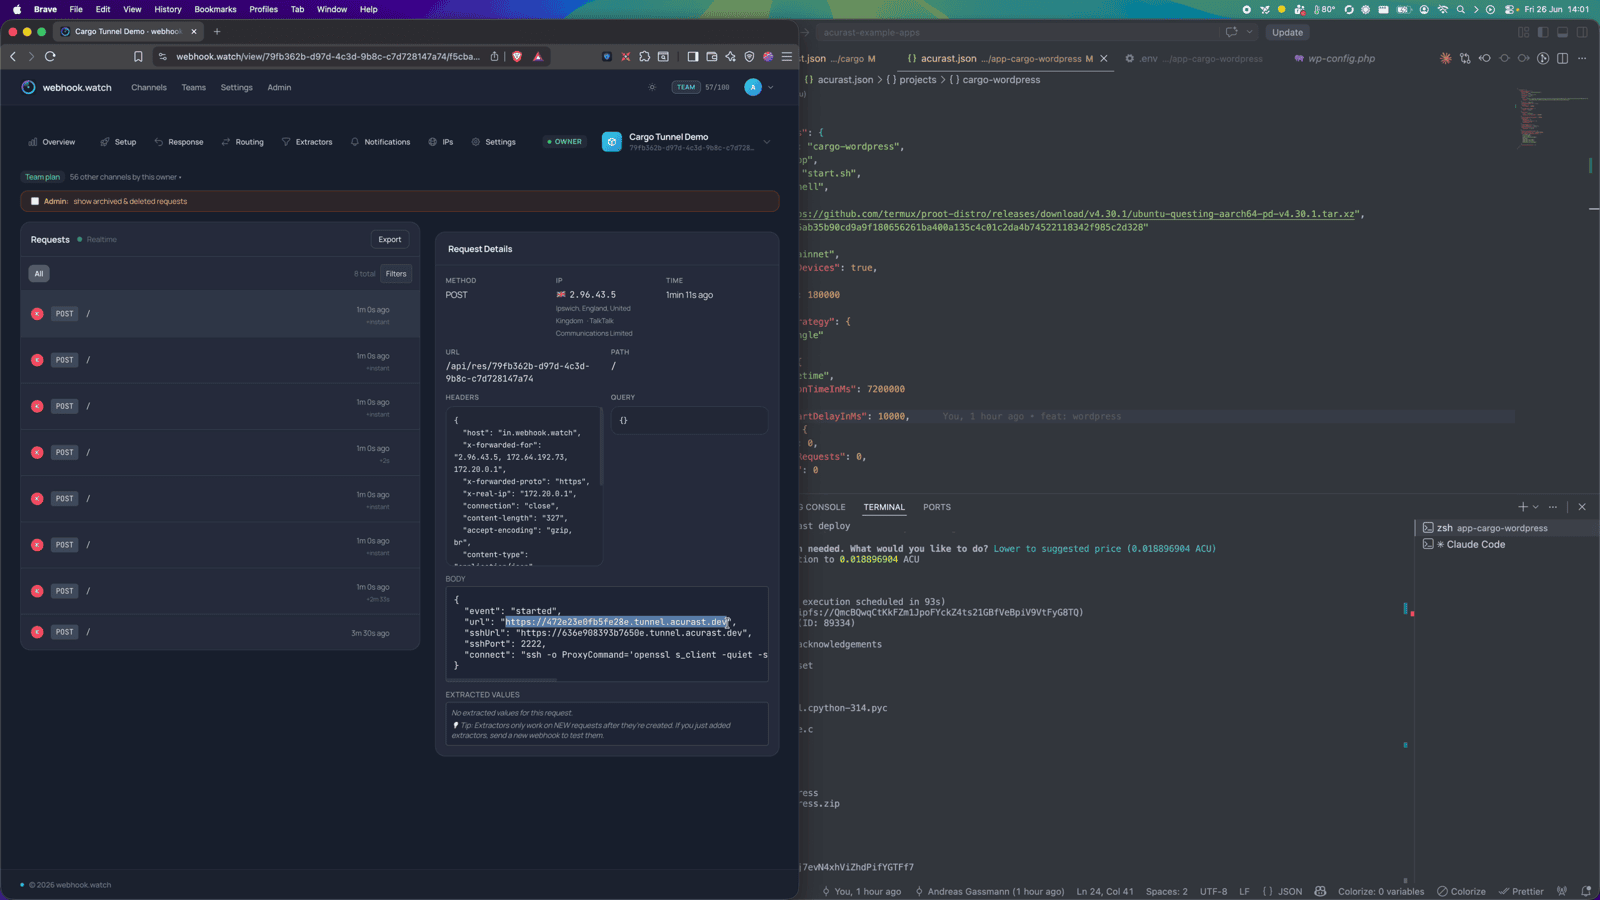Open the channel Settings tab
This screenshot has width=1600, height=900.
494,142
